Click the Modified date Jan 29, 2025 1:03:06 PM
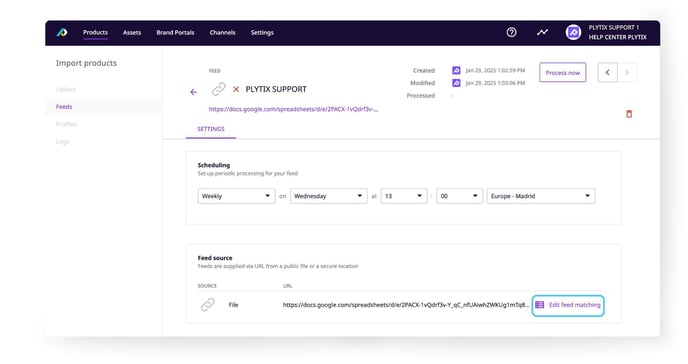688x364 pixels. pos(495,83)
